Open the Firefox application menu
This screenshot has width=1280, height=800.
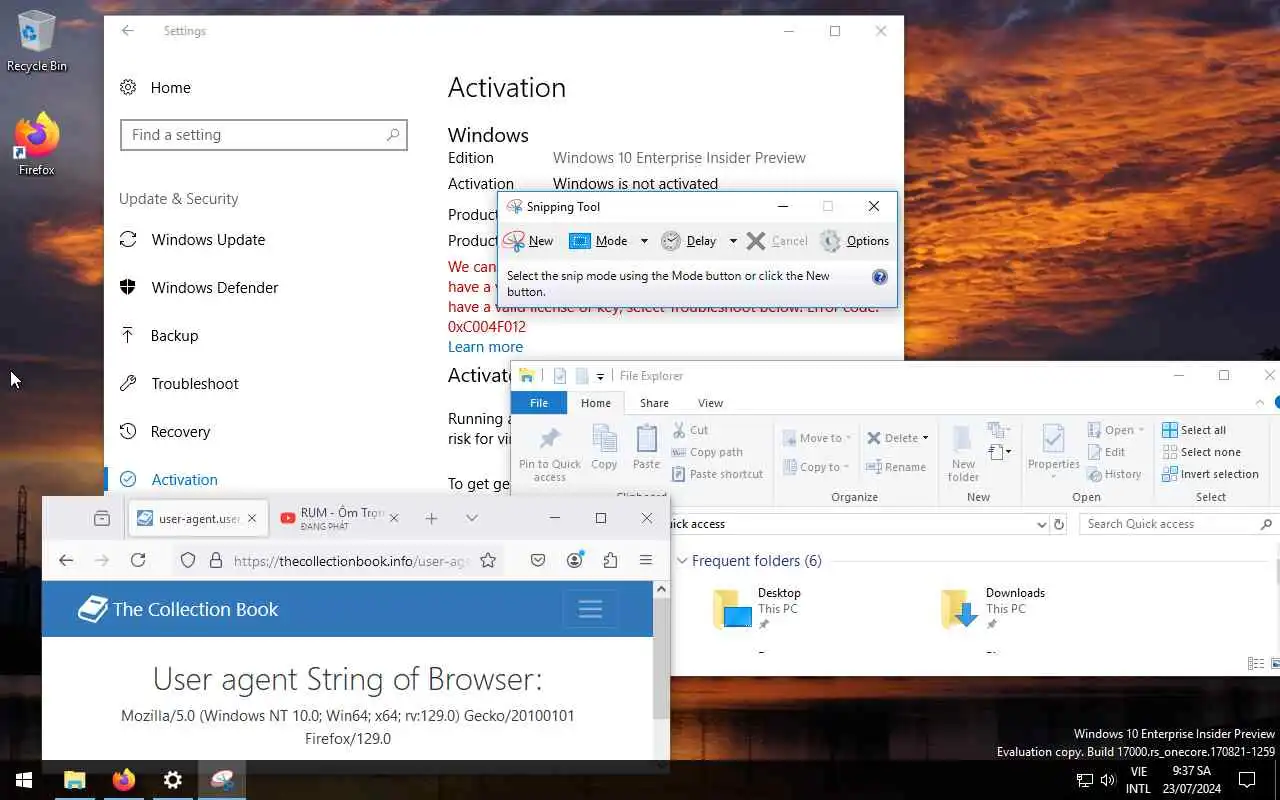tap(646, 561)
